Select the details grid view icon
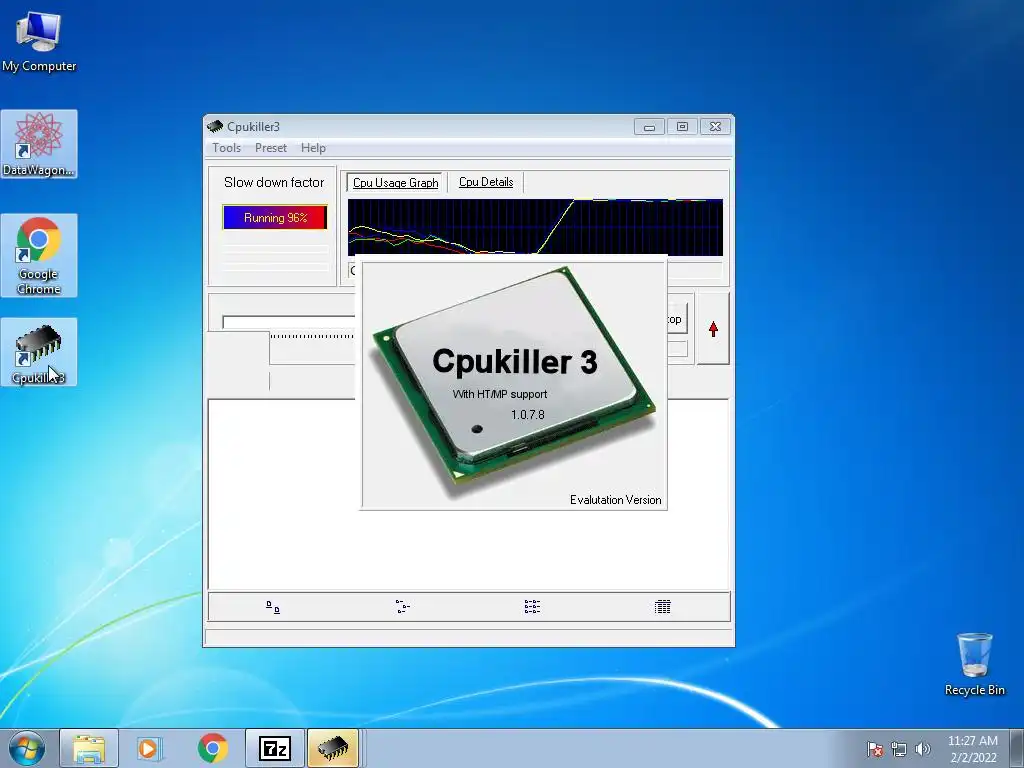 pos(662,607)
